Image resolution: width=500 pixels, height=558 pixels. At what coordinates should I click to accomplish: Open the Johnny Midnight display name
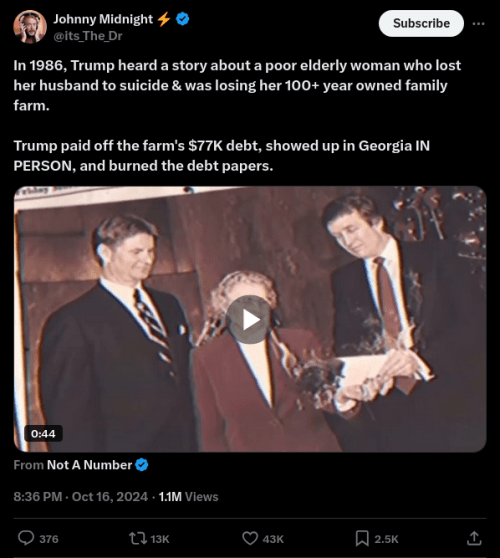[103, 19]
